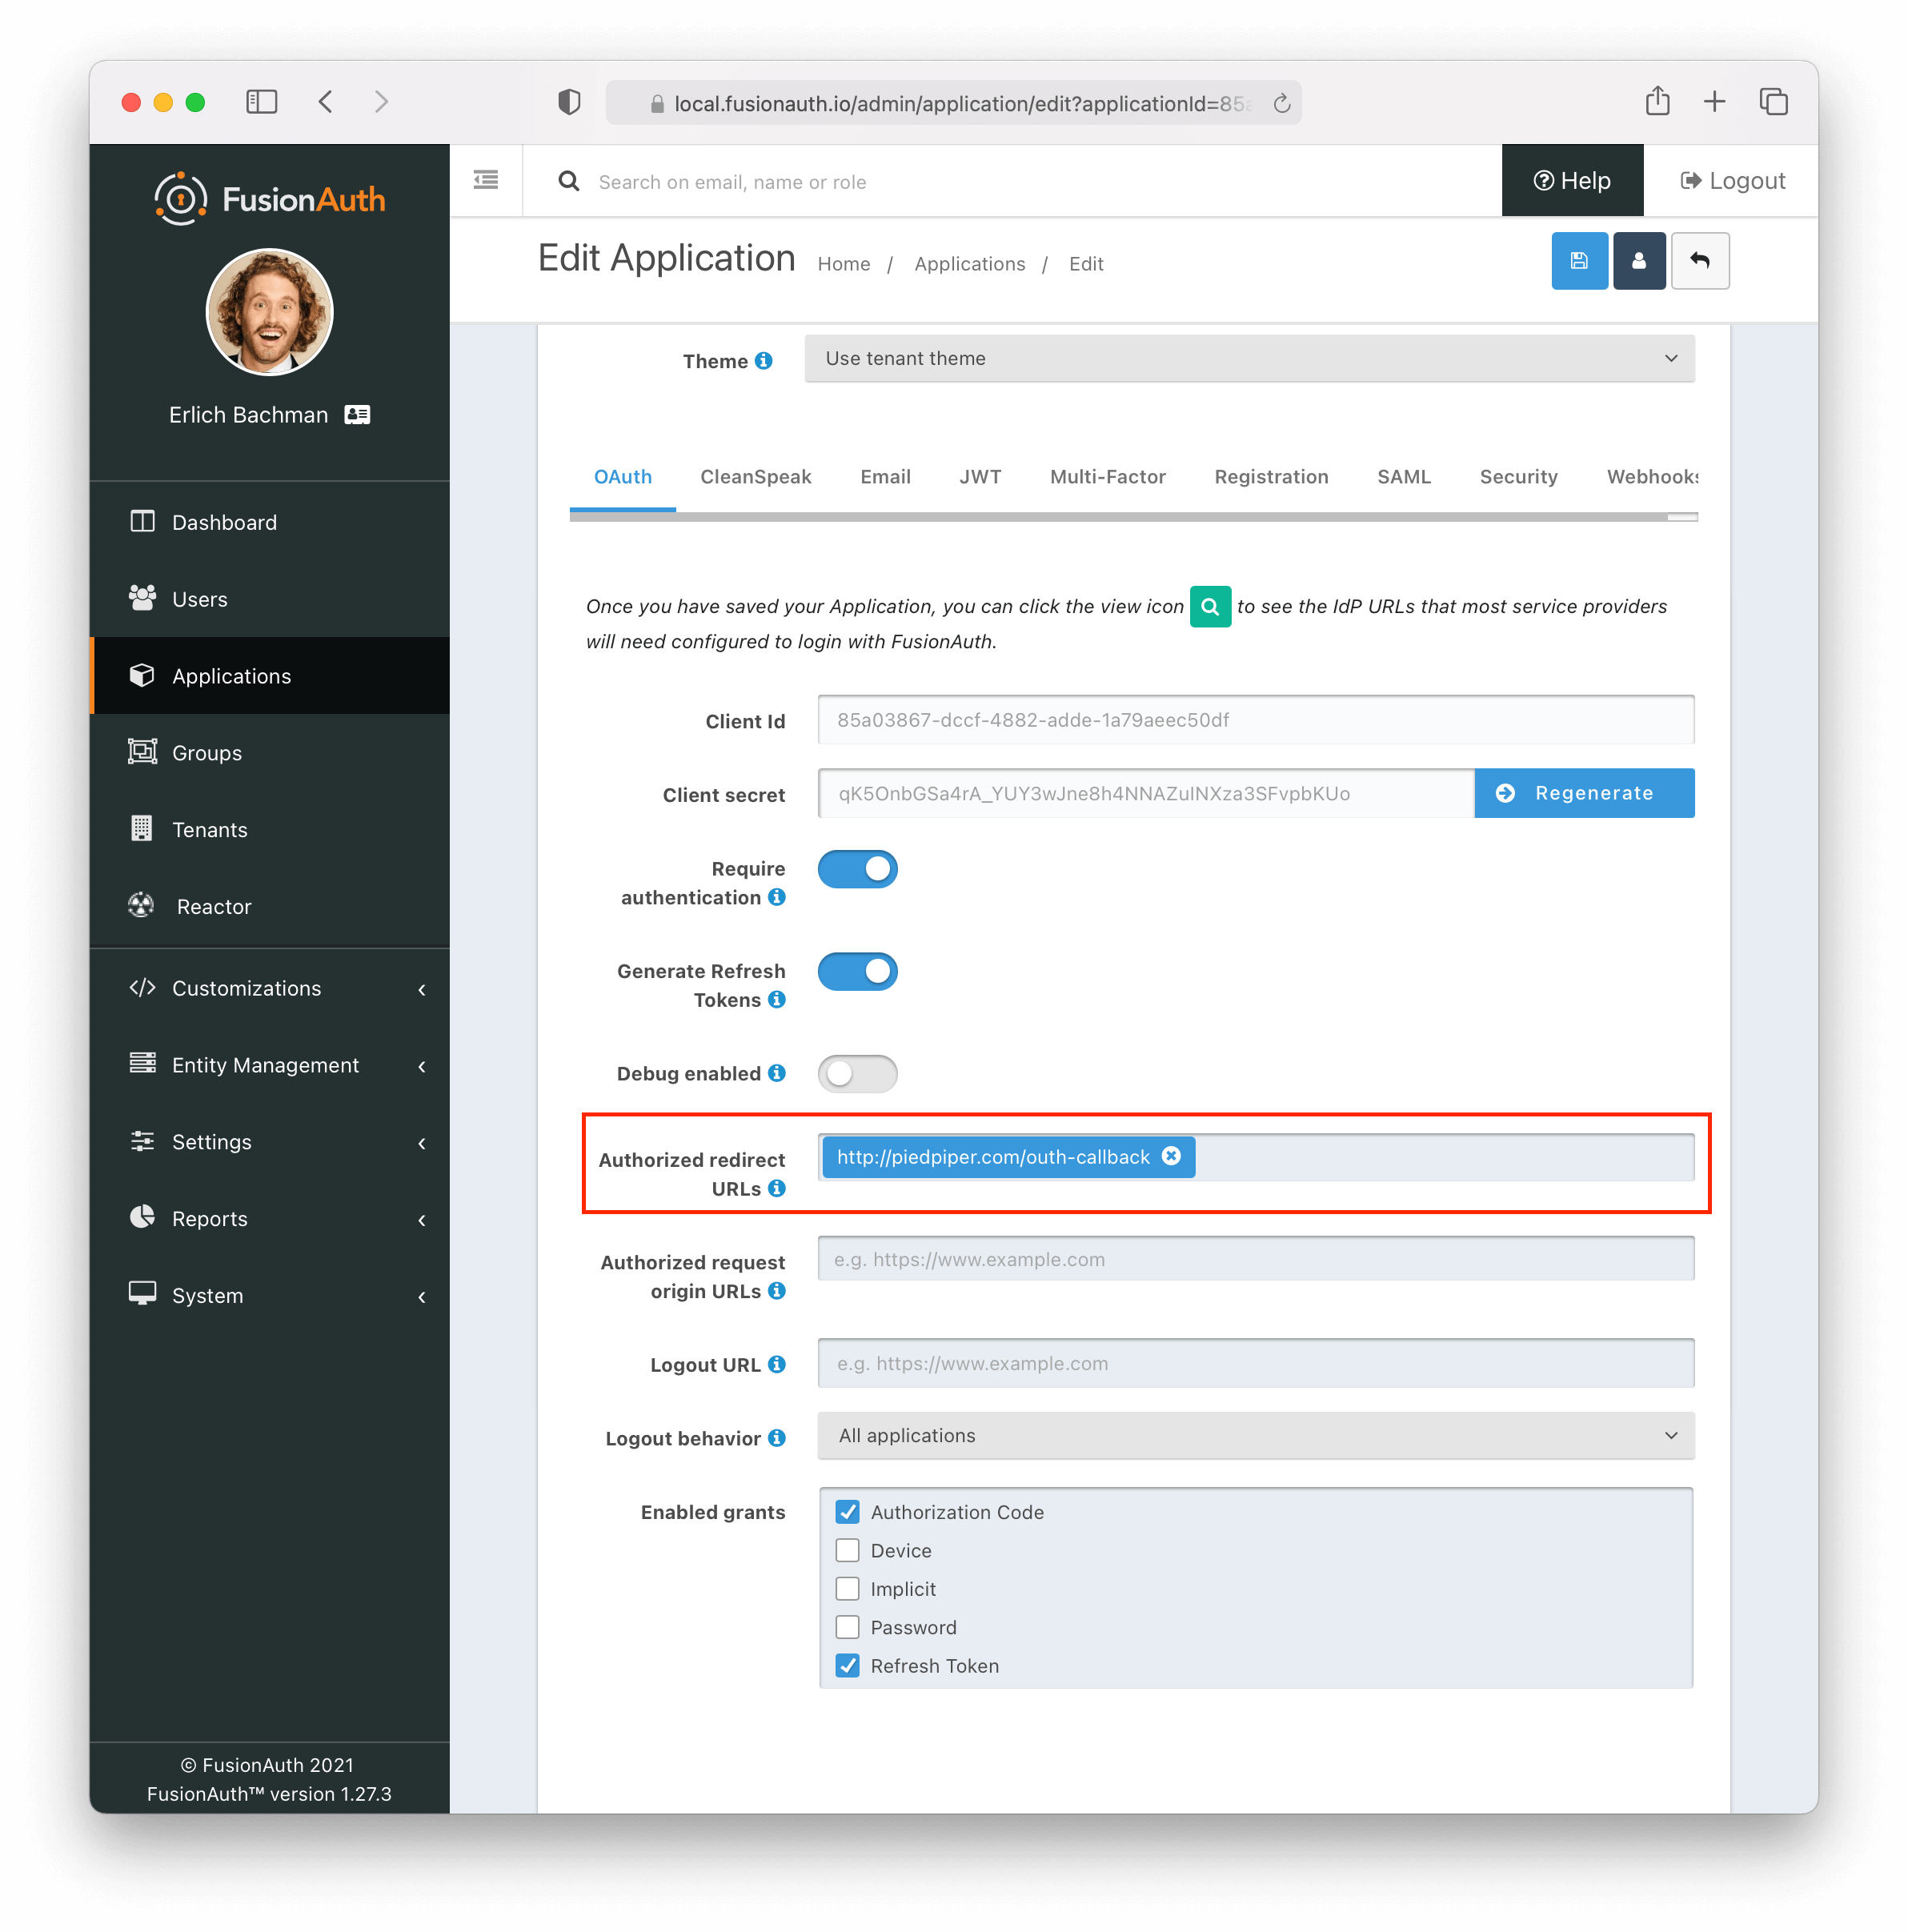Click the Logout URL input field
This screenshot has height=1932, width=1908.
pyautogui.click(x=1255, y=1363)
